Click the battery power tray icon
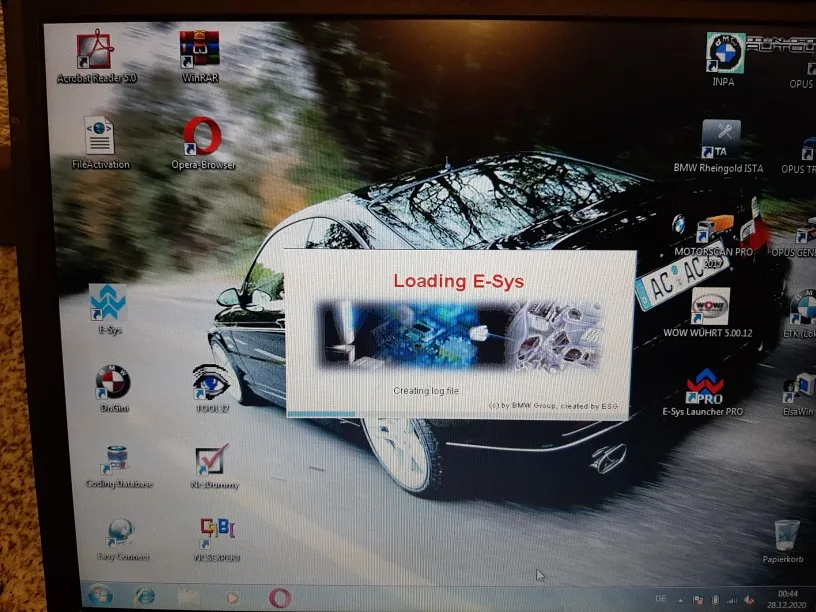The height and width of the screenshot is (612, 816). pos(716,600)
